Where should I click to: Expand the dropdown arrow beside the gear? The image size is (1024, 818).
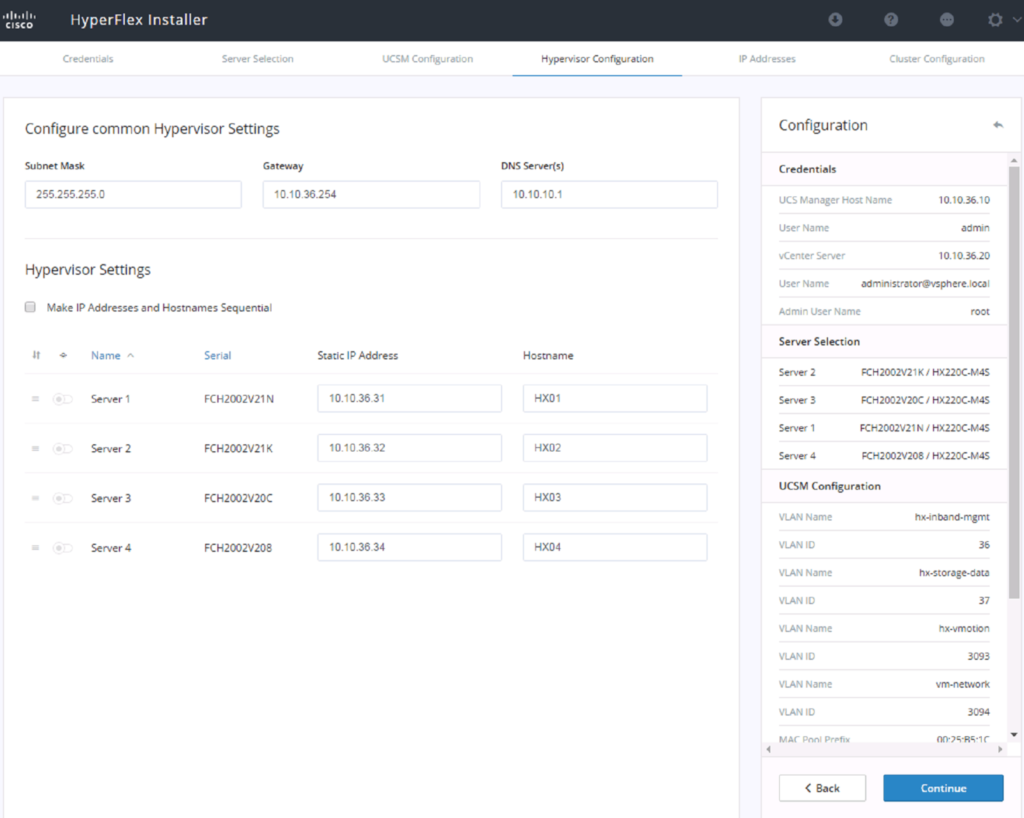click(1016, 20)
